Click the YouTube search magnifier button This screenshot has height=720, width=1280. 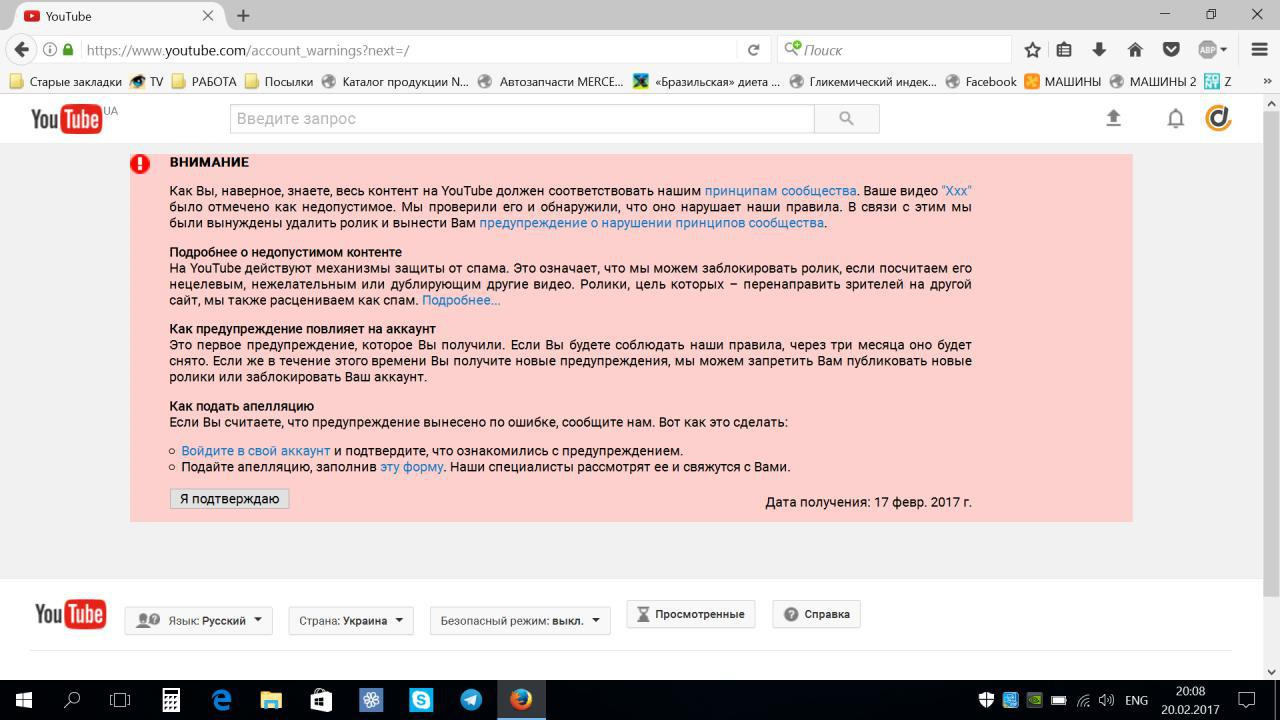click(847, 118)
